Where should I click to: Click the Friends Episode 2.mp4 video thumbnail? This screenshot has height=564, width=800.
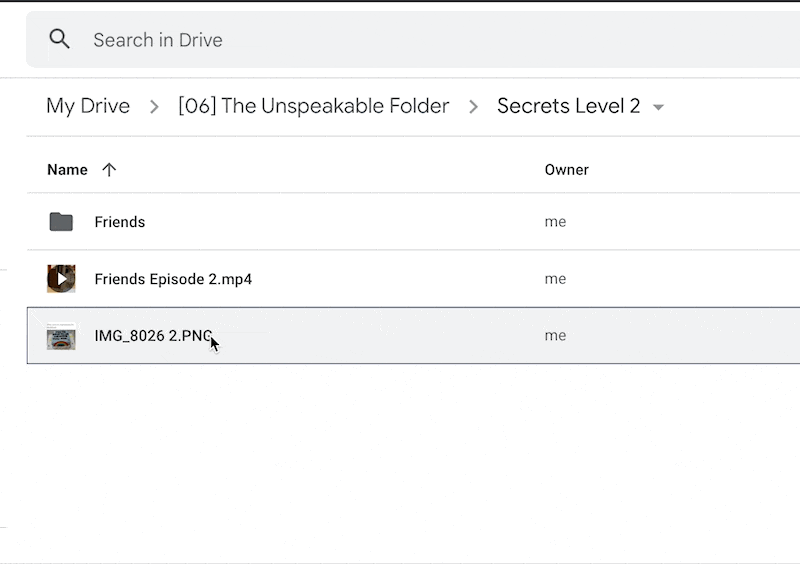pos(61,279)
